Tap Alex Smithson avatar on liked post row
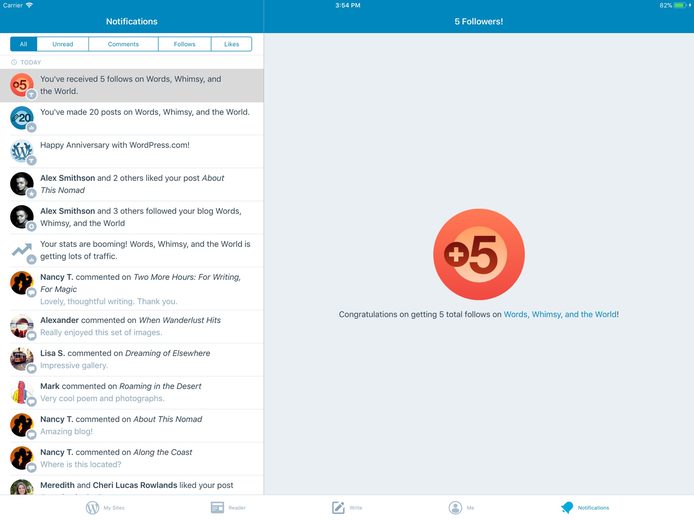The image size is (694, 520). coord(22,184)
